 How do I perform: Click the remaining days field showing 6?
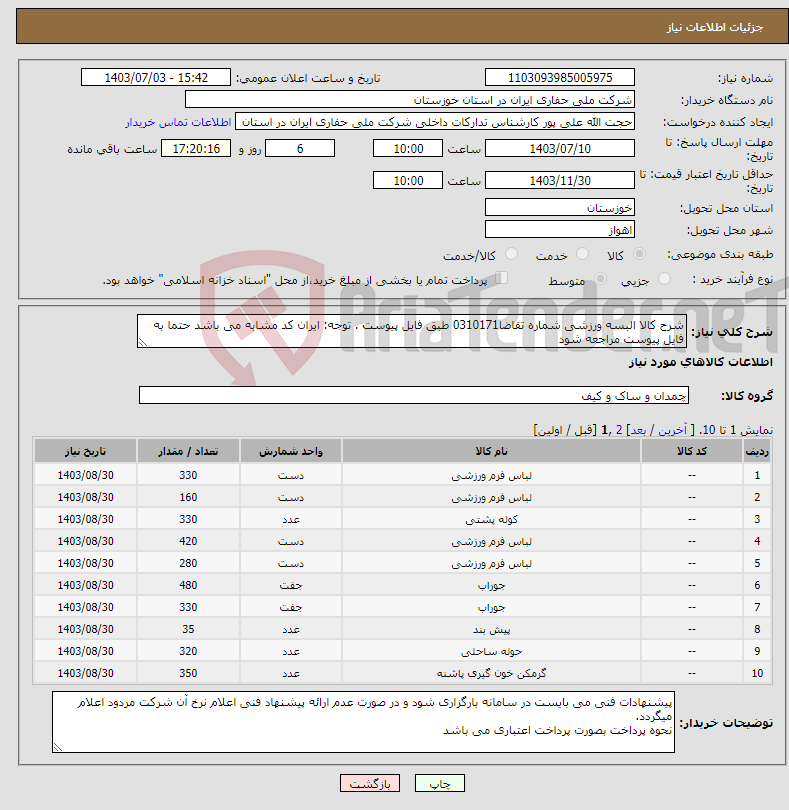click(300, 149)
